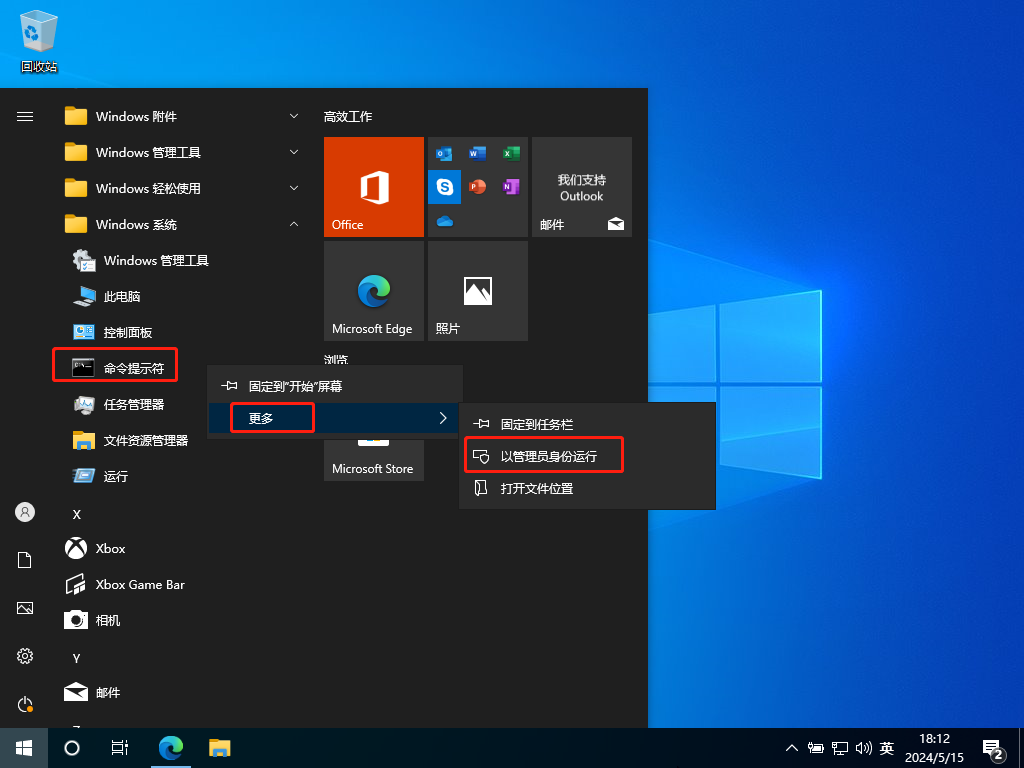1024x768 pixels.
Task: Choose 固定到任务栏 from the submenu
Action: (x=537, y=424)
